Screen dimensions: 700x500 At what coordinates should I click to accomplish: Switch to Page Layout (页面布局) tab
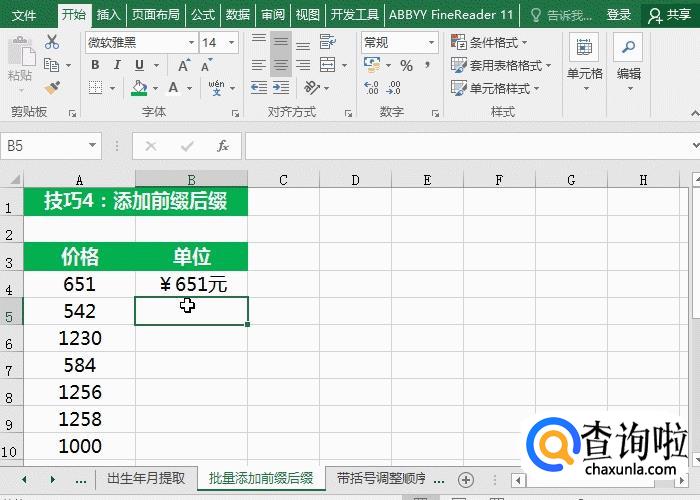pos(155,15)
